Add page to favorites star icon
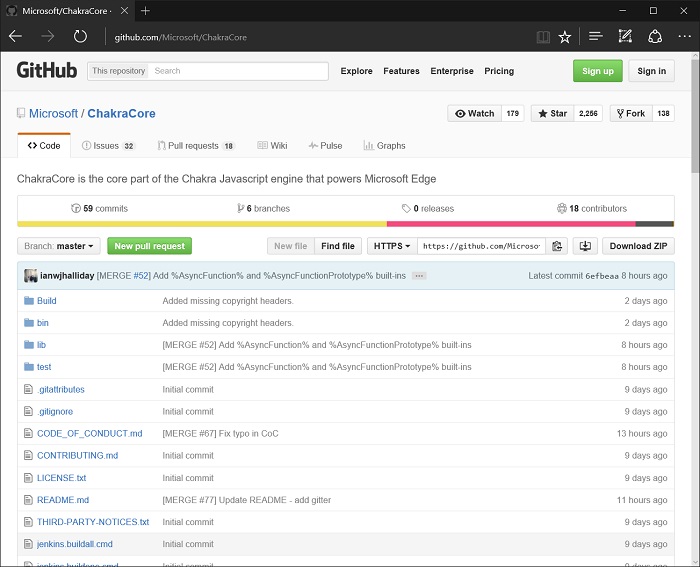 (x=565, y=37)
